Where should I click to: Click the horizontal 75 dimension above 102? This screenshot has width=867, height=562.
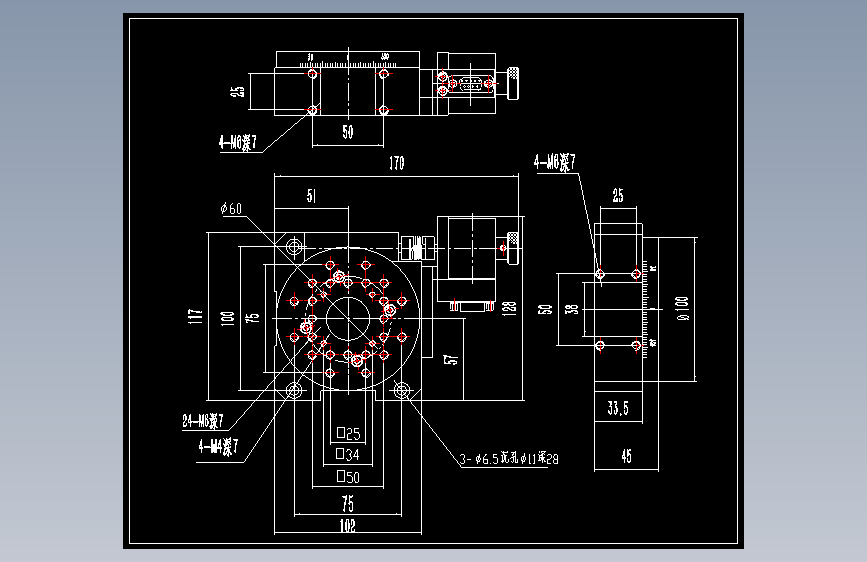[347, 503]
